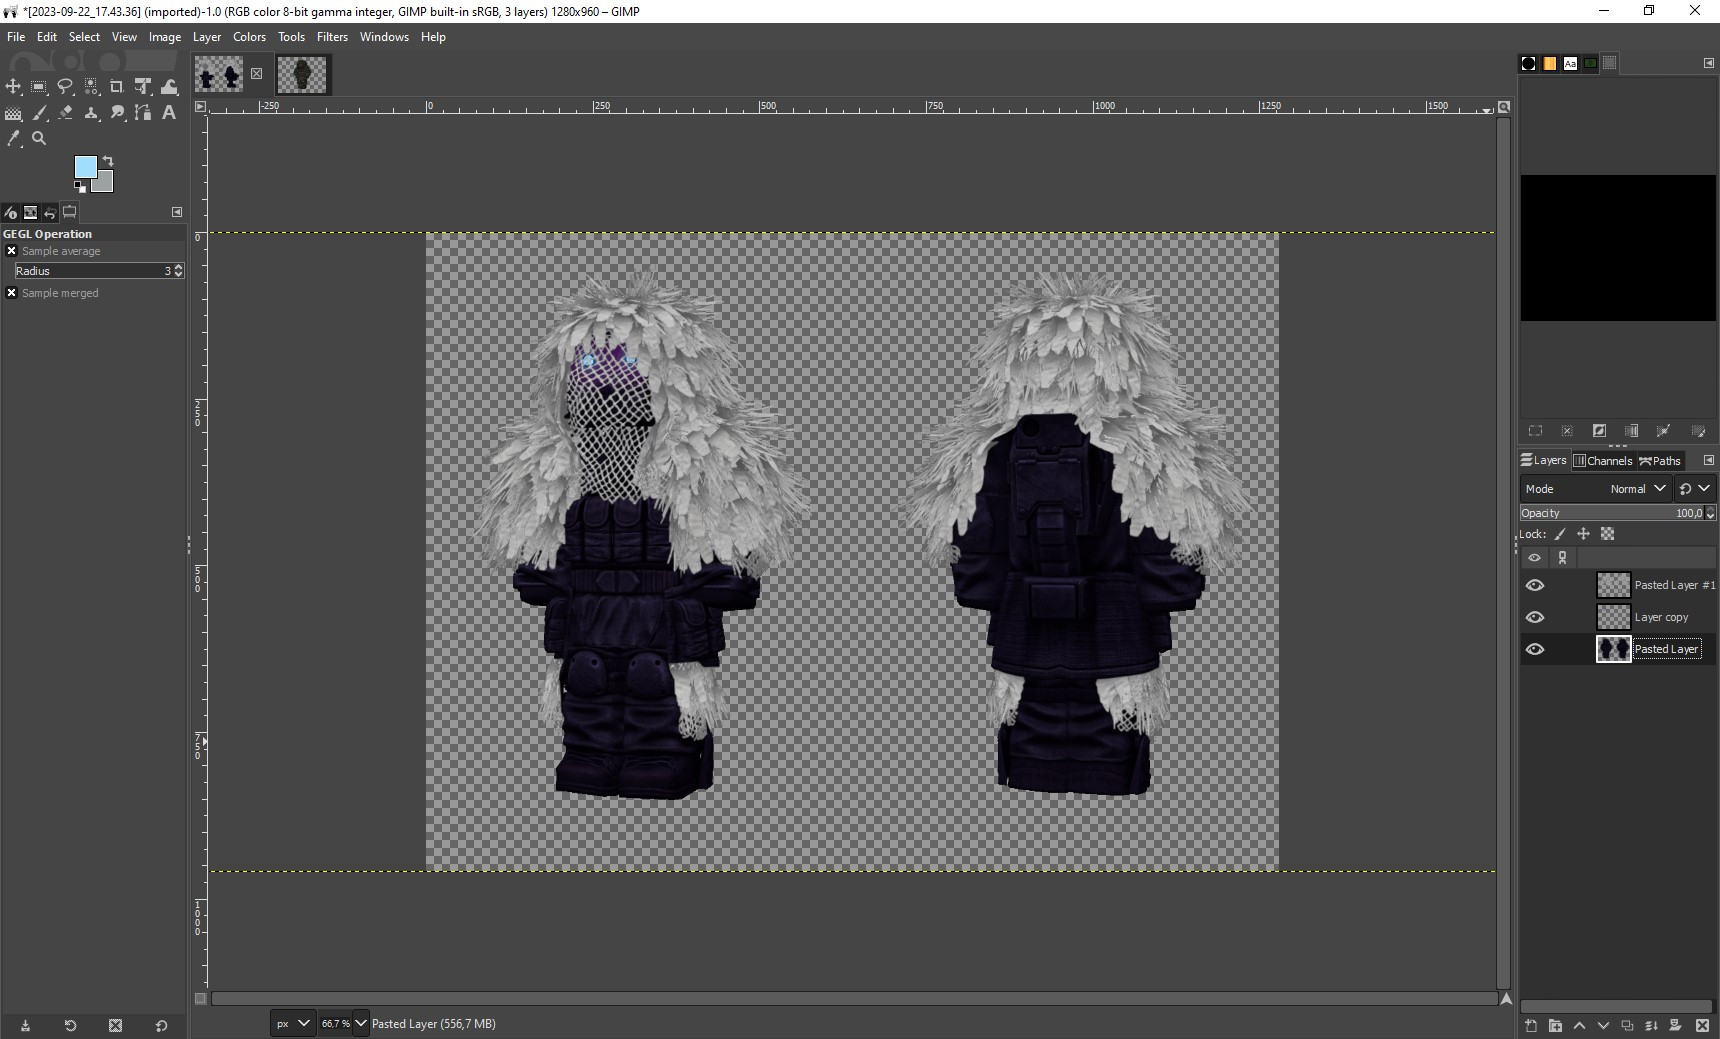The height and width of the screenshot is (1039, 1720).
Task: Open the top-right dock configuration menu
Action: coord(1708,63)
